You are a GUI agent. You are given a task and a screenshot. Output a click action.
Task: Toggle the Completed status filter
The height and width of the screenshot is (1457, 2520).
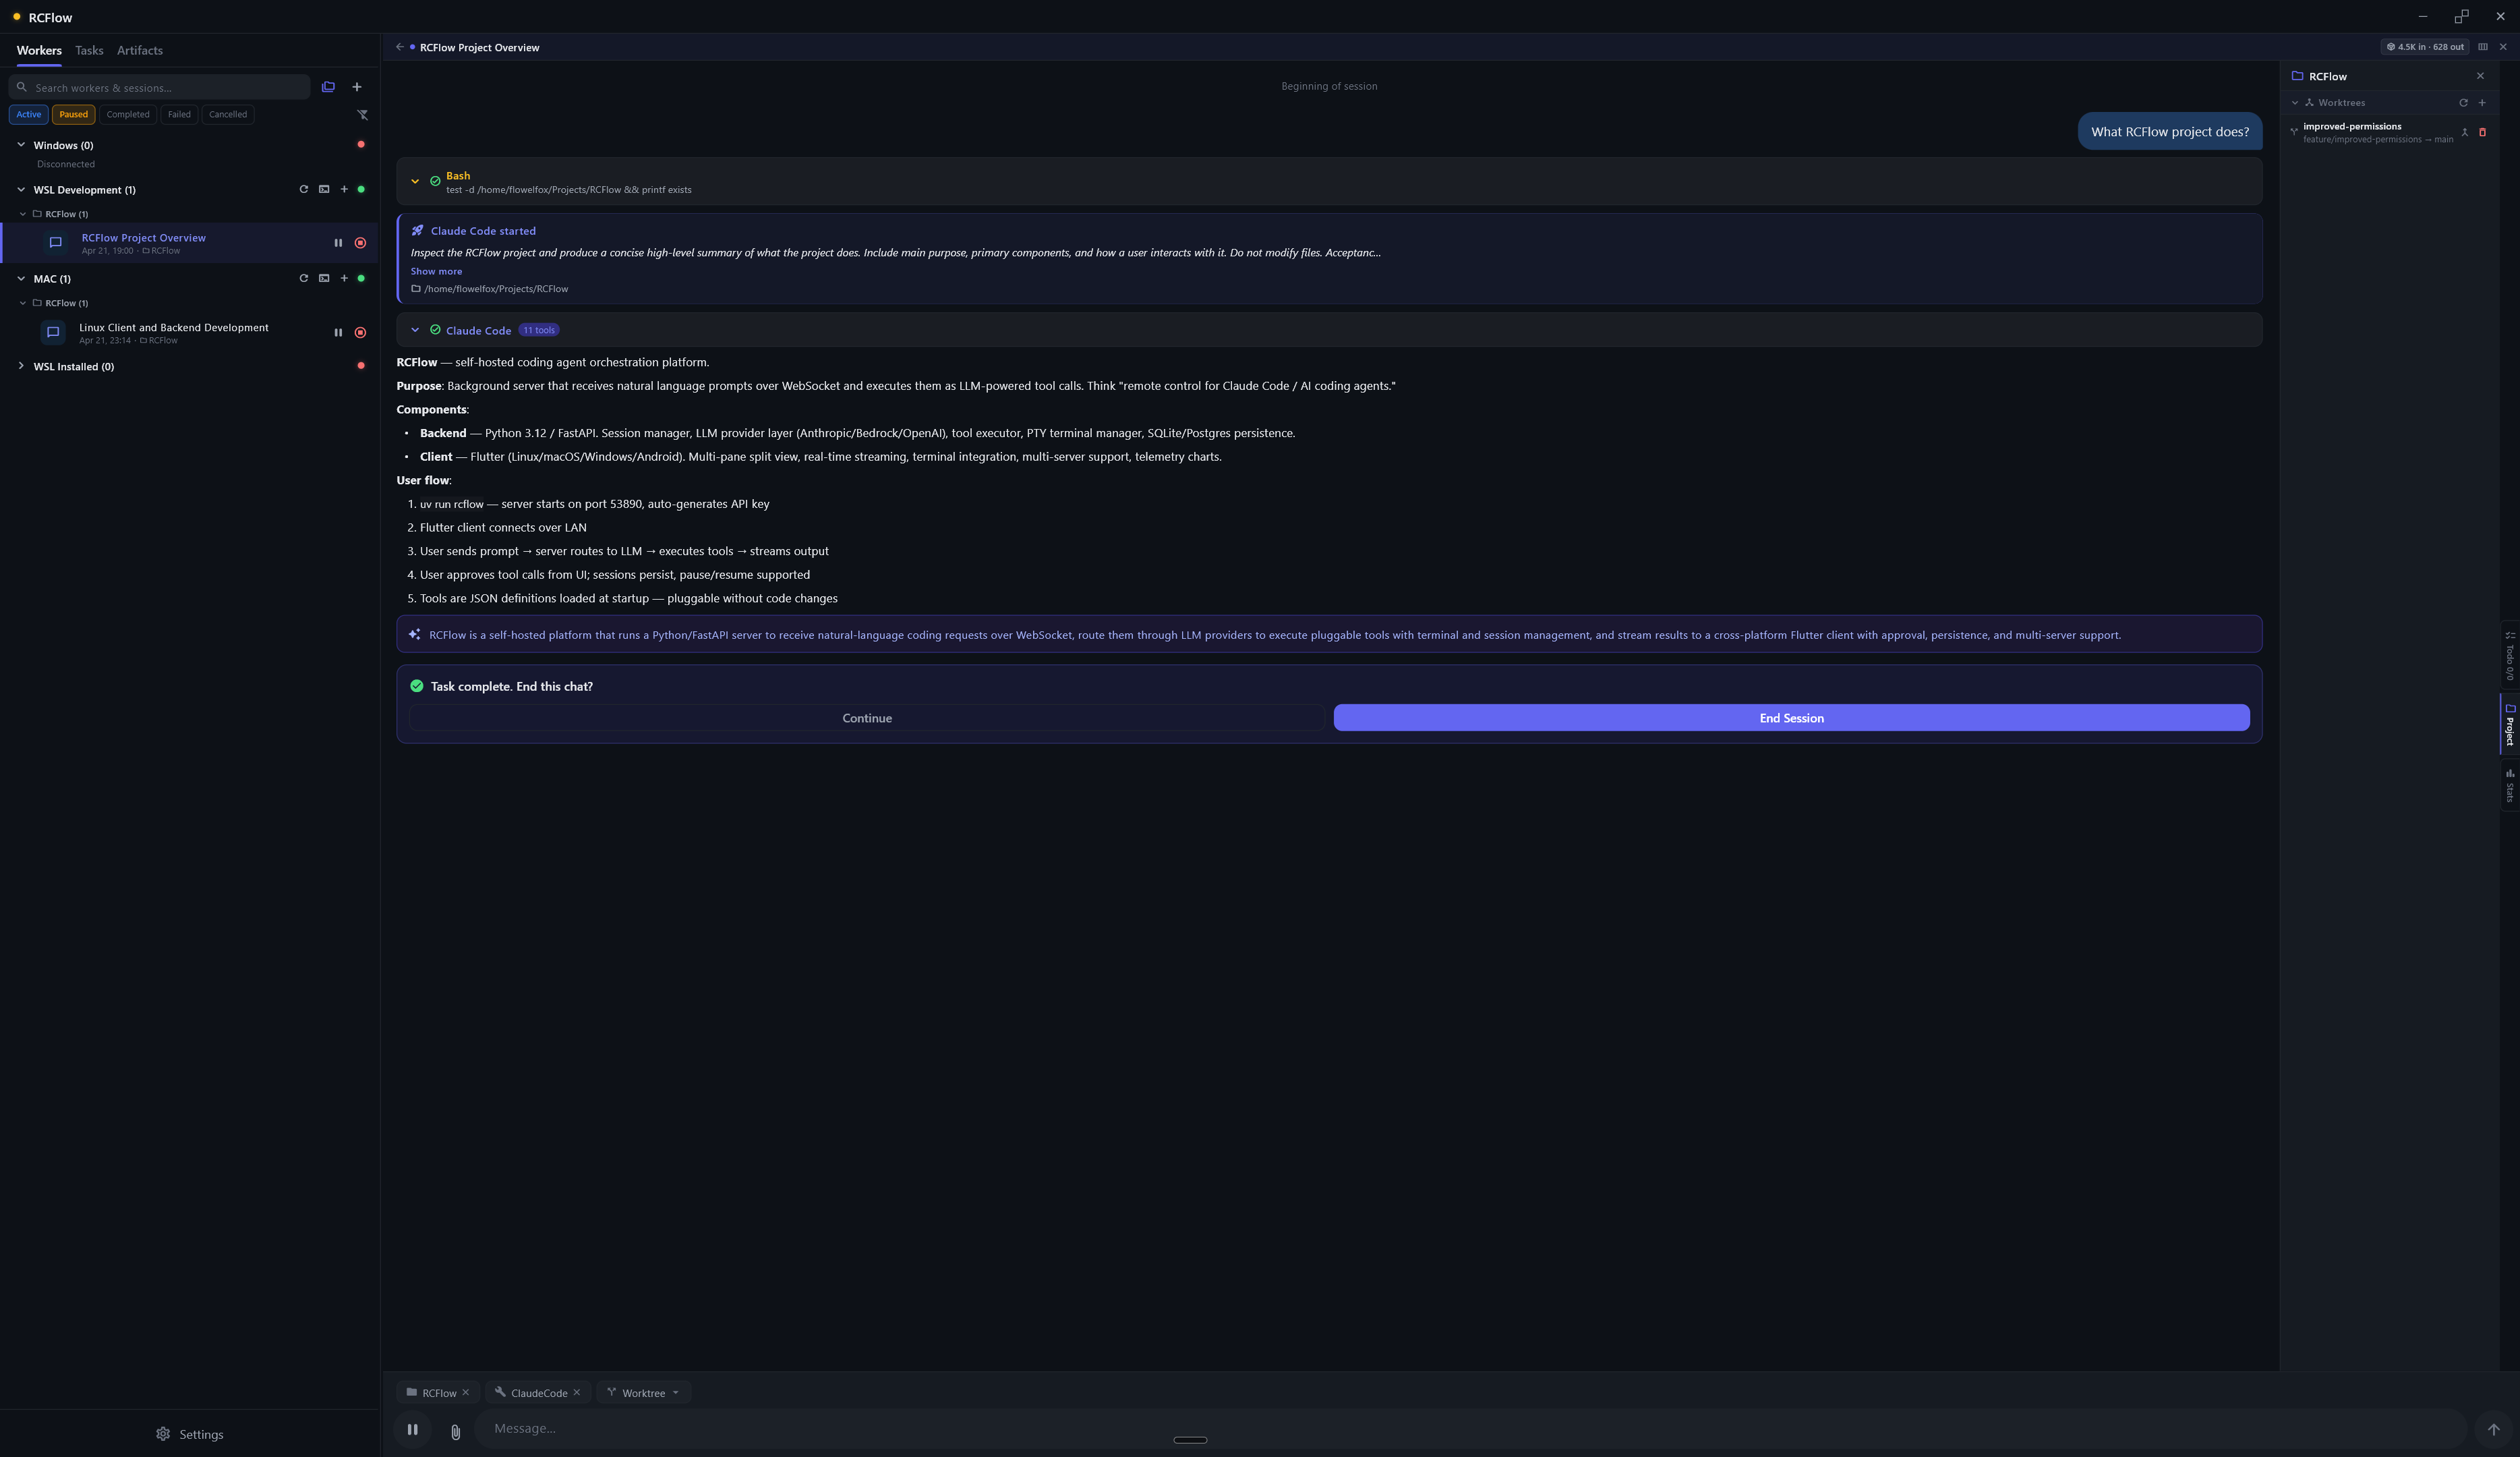click(128, 114)
